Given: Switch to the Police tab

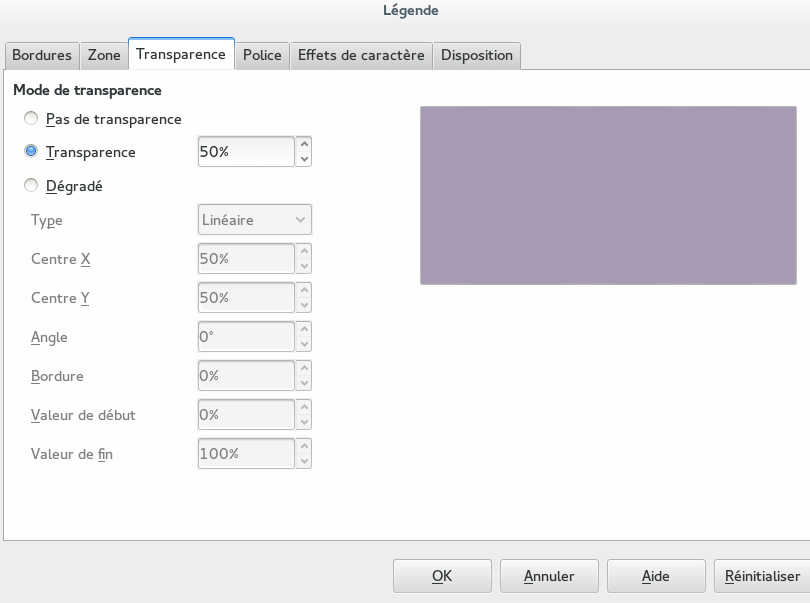Looking at the screenshot, I should 262,55.
